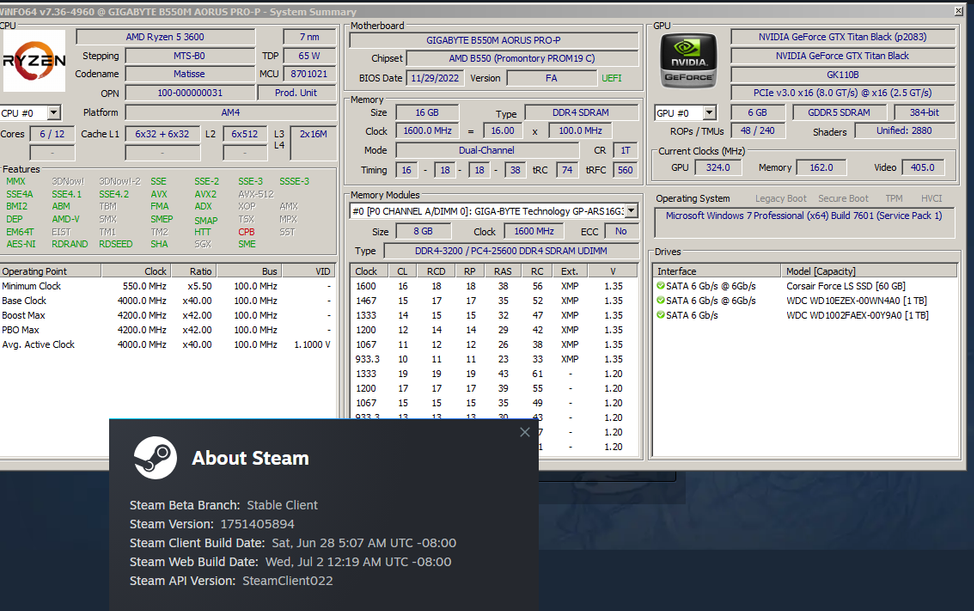Click the AMD B550 chipset field

(522, 58)
